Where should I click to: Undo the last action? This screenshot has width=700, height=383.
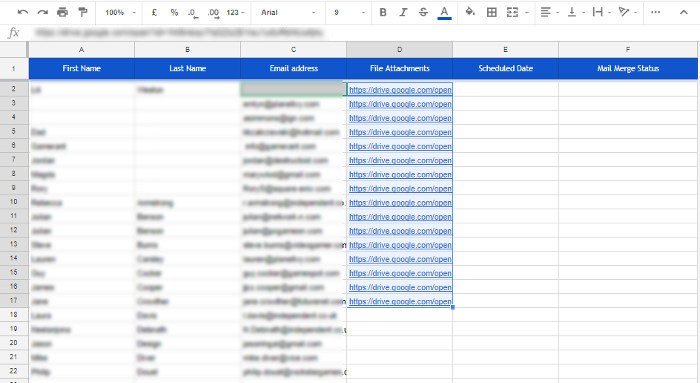(22, 12)
